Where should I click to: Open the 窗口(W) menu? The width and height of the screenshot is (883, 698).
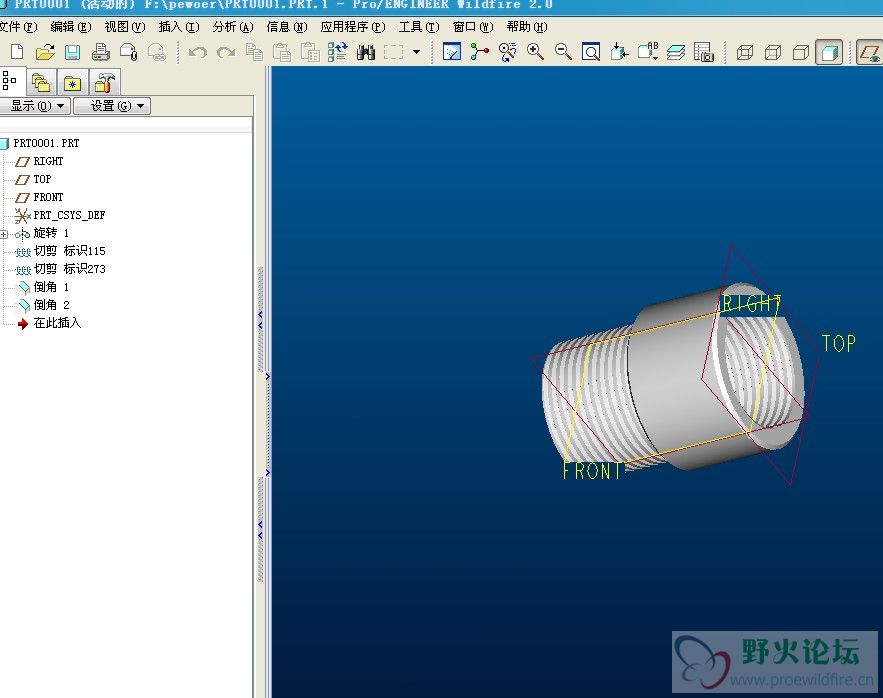click(x=473, y=26)
